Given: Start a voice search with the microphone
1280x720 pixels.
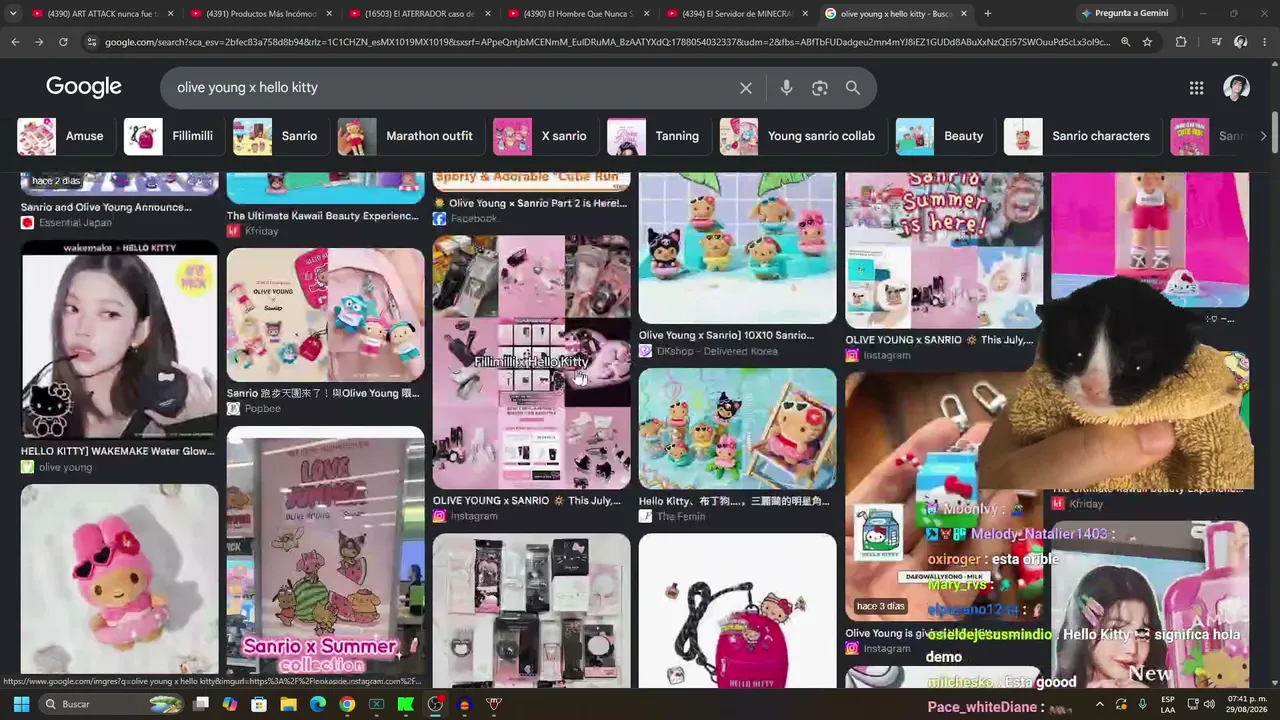Looking at the screenshot, I should tap(786, 88).
